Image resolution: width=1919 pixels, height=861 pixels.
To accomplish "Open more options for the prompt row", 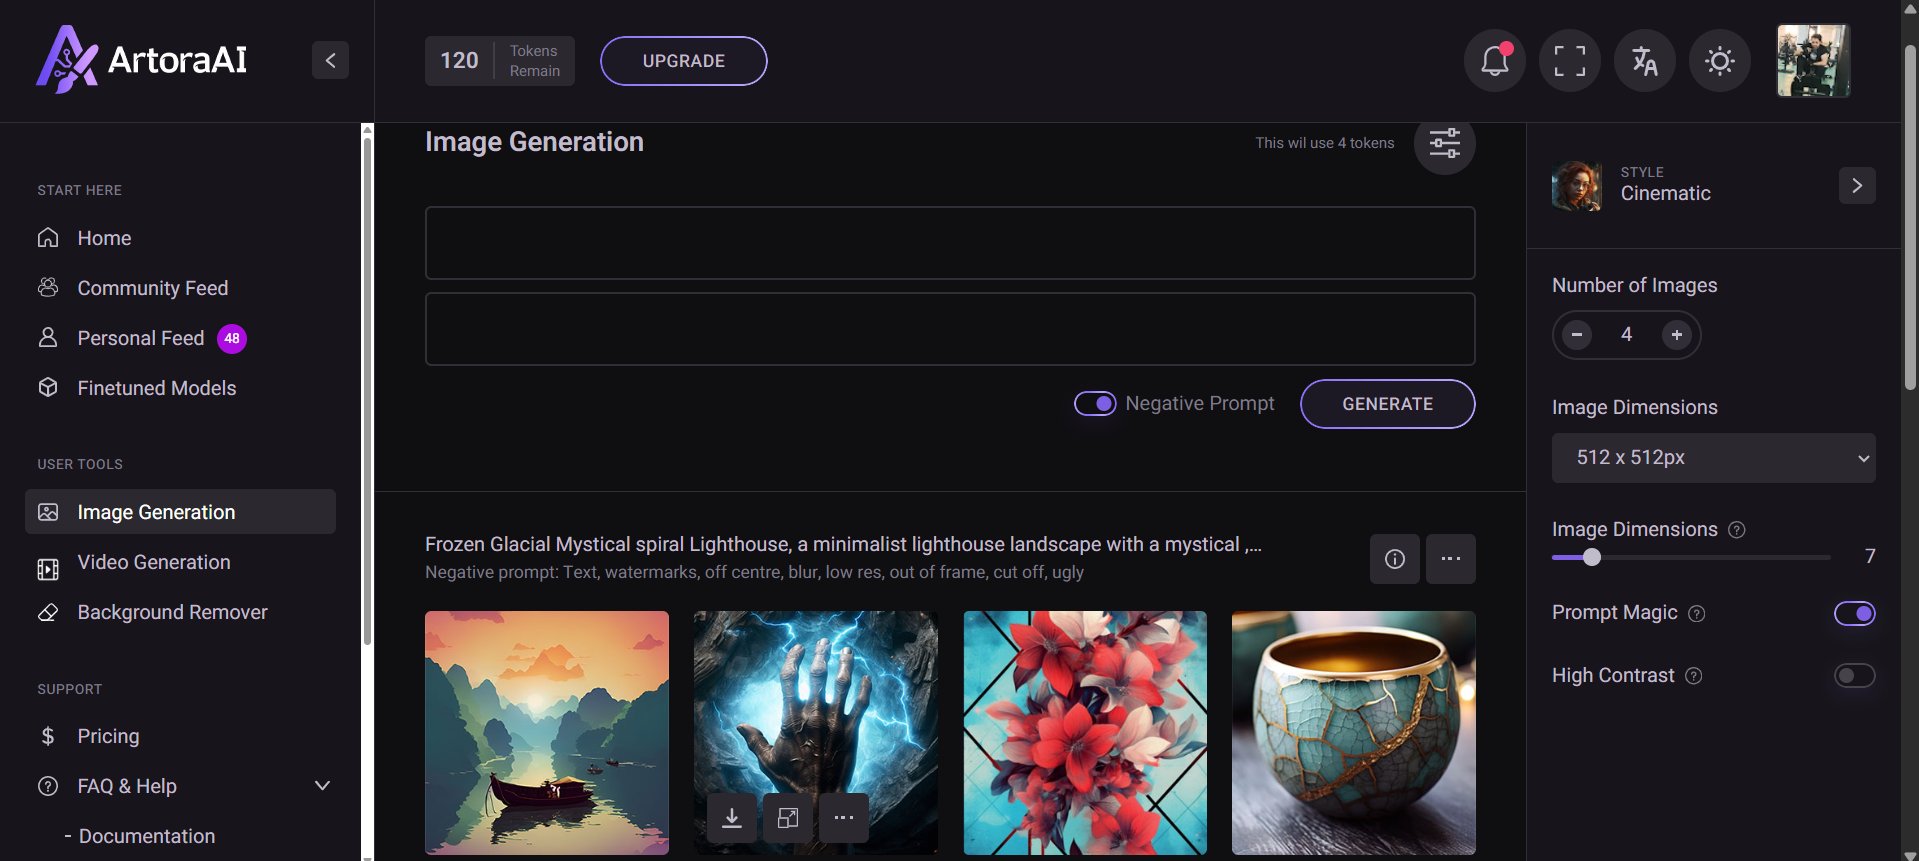I will click(x=1450, y=559).
